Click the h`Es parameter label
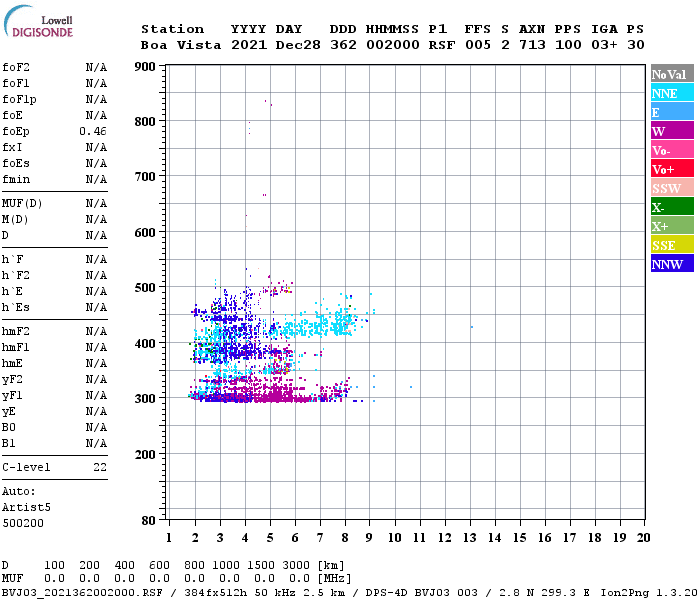Image resolution: width=700 pixels, height=600 pixels. click(16, 308)
